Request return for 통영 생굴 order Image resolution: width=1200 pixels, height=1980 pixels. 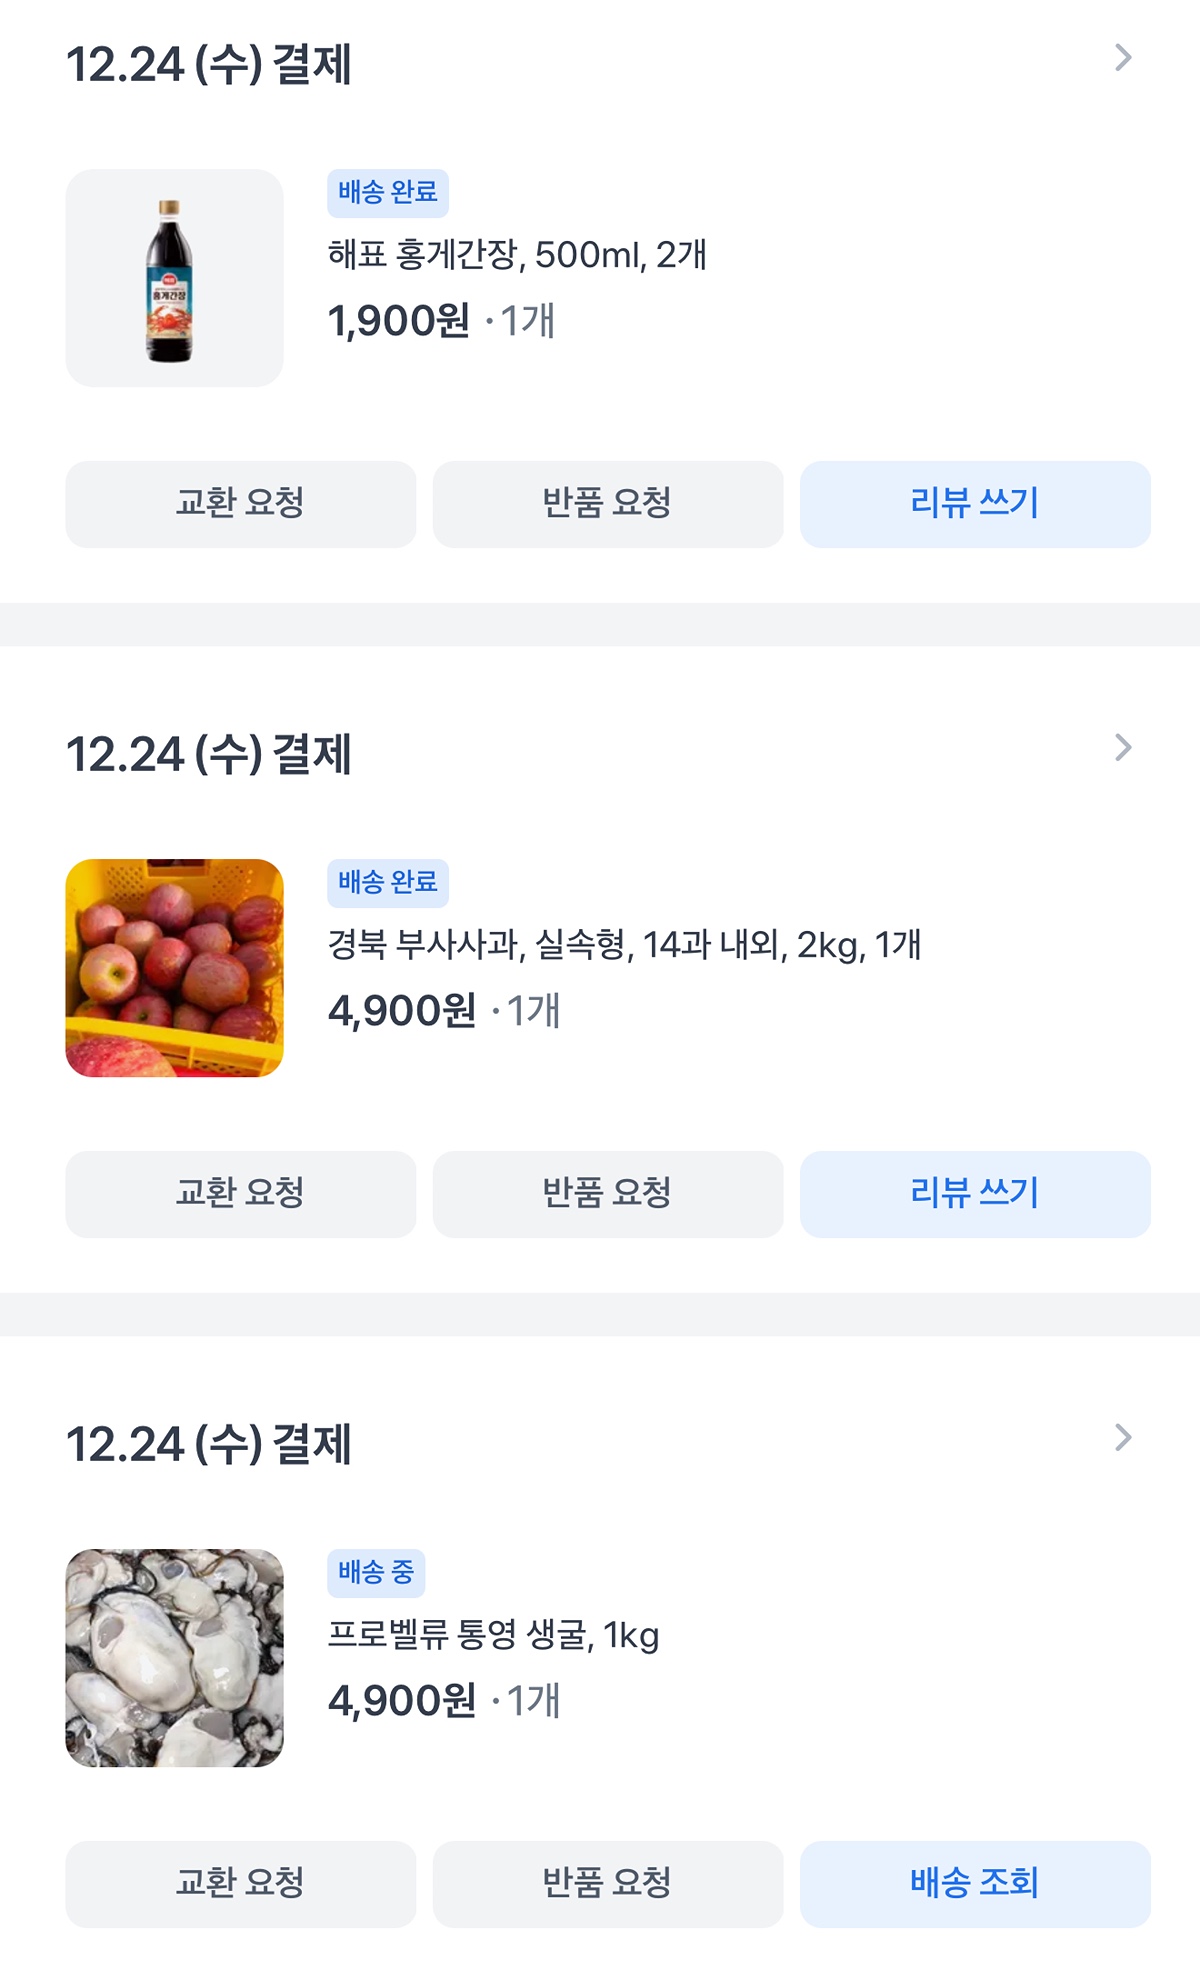point(607,1884)
